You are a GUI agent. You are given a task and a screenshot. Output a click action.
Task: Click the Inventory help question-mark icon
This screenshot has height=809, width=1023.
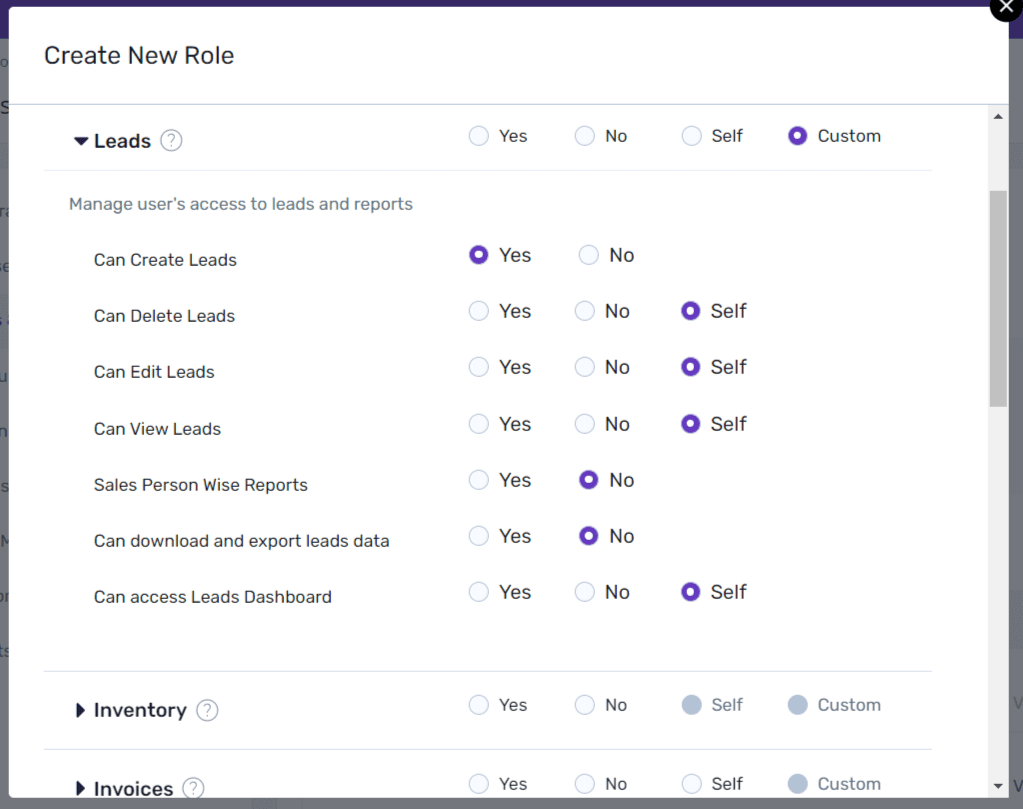coord(207,710)
